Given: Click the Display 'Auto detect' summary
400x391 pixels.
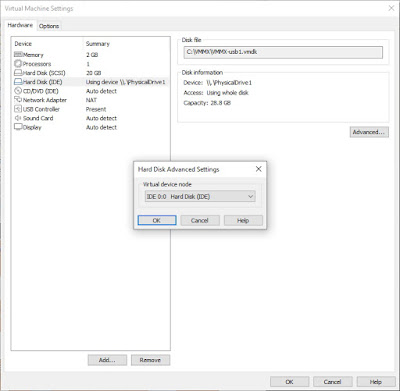Looking at the screenshot, I should click(x=101, y=127).
